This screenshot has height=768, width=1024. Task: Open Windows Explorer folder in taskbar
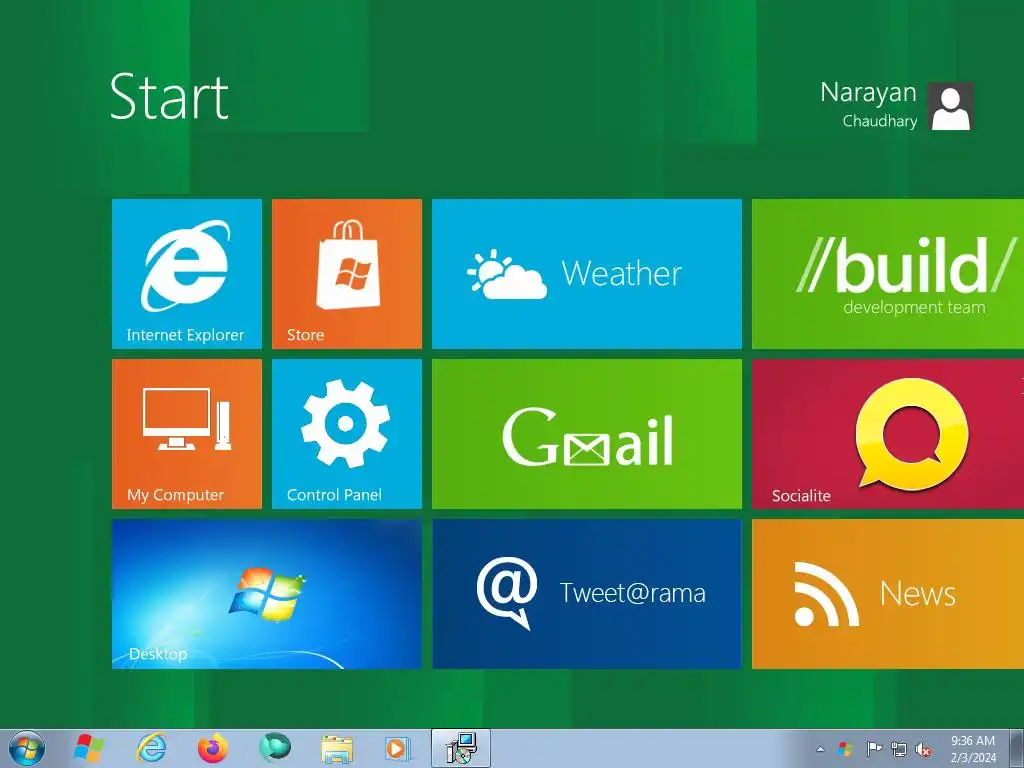tap(337, 748)
